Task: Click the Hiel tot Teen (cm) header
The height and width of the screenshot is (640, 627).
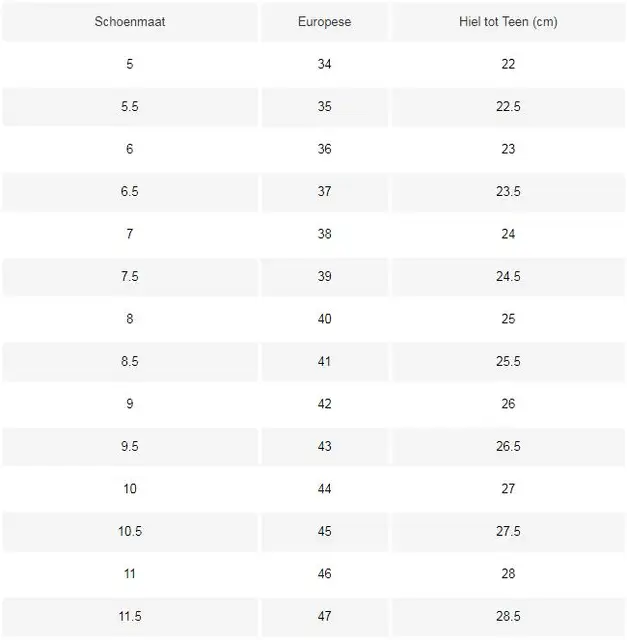Action: (508, 22)
